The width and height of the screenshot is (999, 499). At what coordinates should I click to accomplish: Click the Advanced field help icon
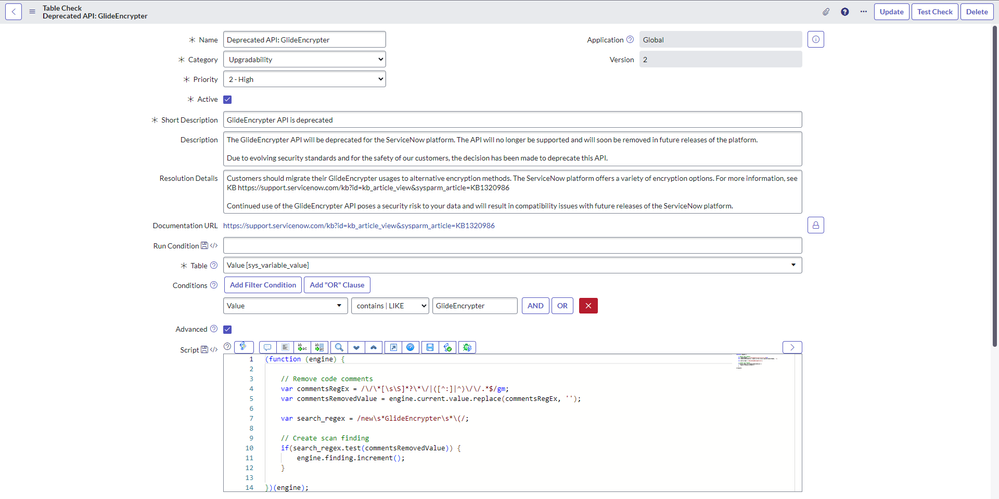coord(213,329)
